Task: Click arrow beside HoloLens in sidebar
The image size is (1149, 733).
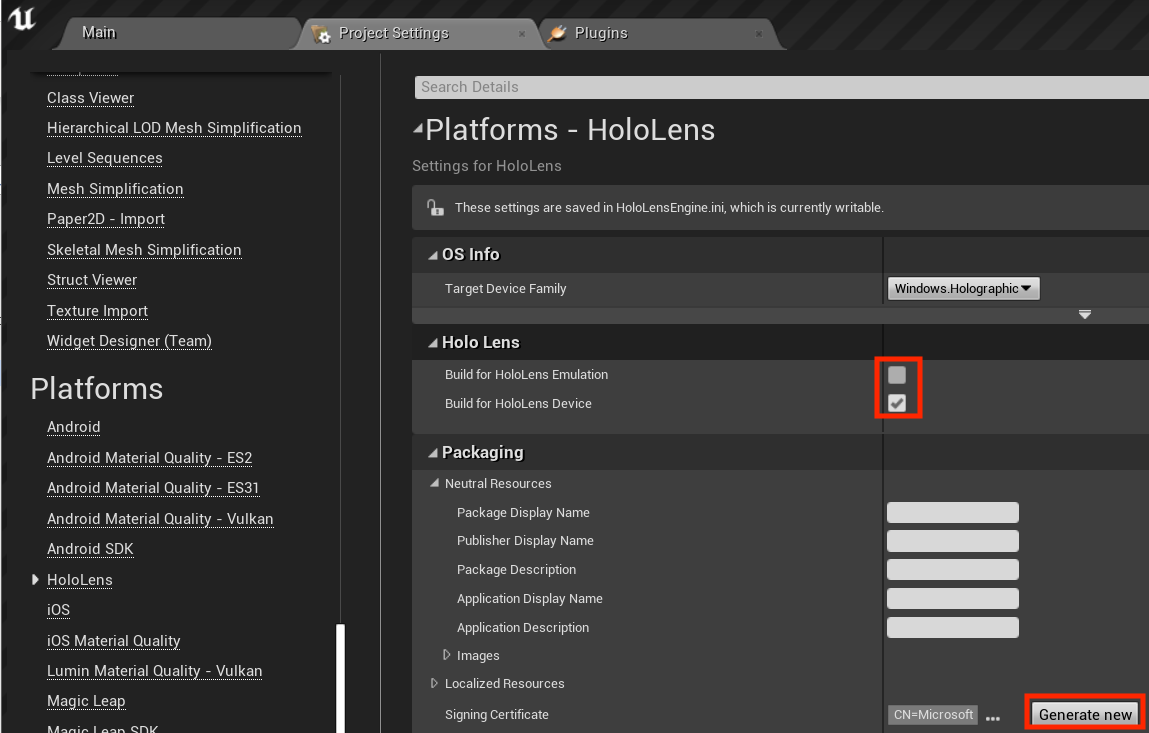Action: pyautogui.click(x=35, y=580)
